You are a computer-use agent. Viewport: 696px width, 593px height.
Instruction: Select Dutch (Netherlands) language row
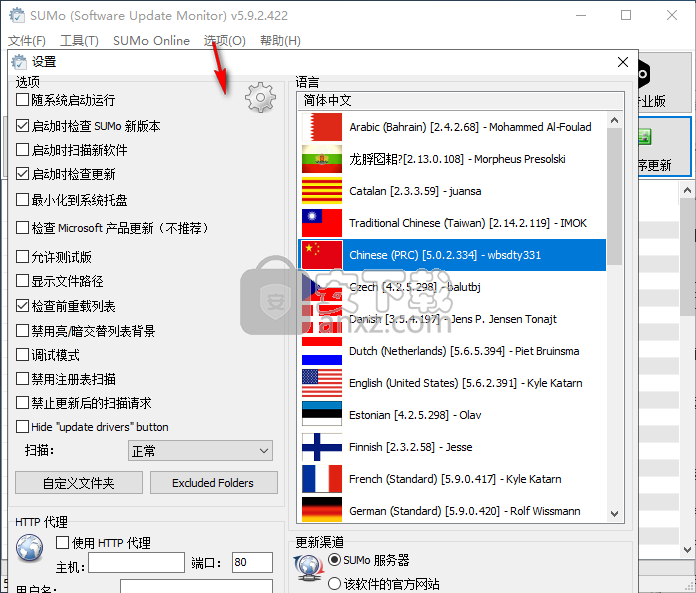[453, 351]
